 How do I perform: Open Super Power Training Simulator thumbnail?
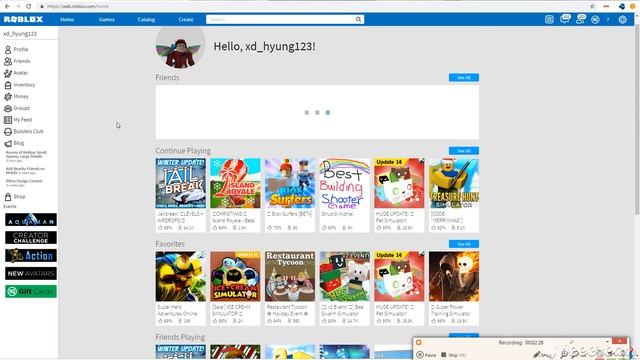[454, 276]
